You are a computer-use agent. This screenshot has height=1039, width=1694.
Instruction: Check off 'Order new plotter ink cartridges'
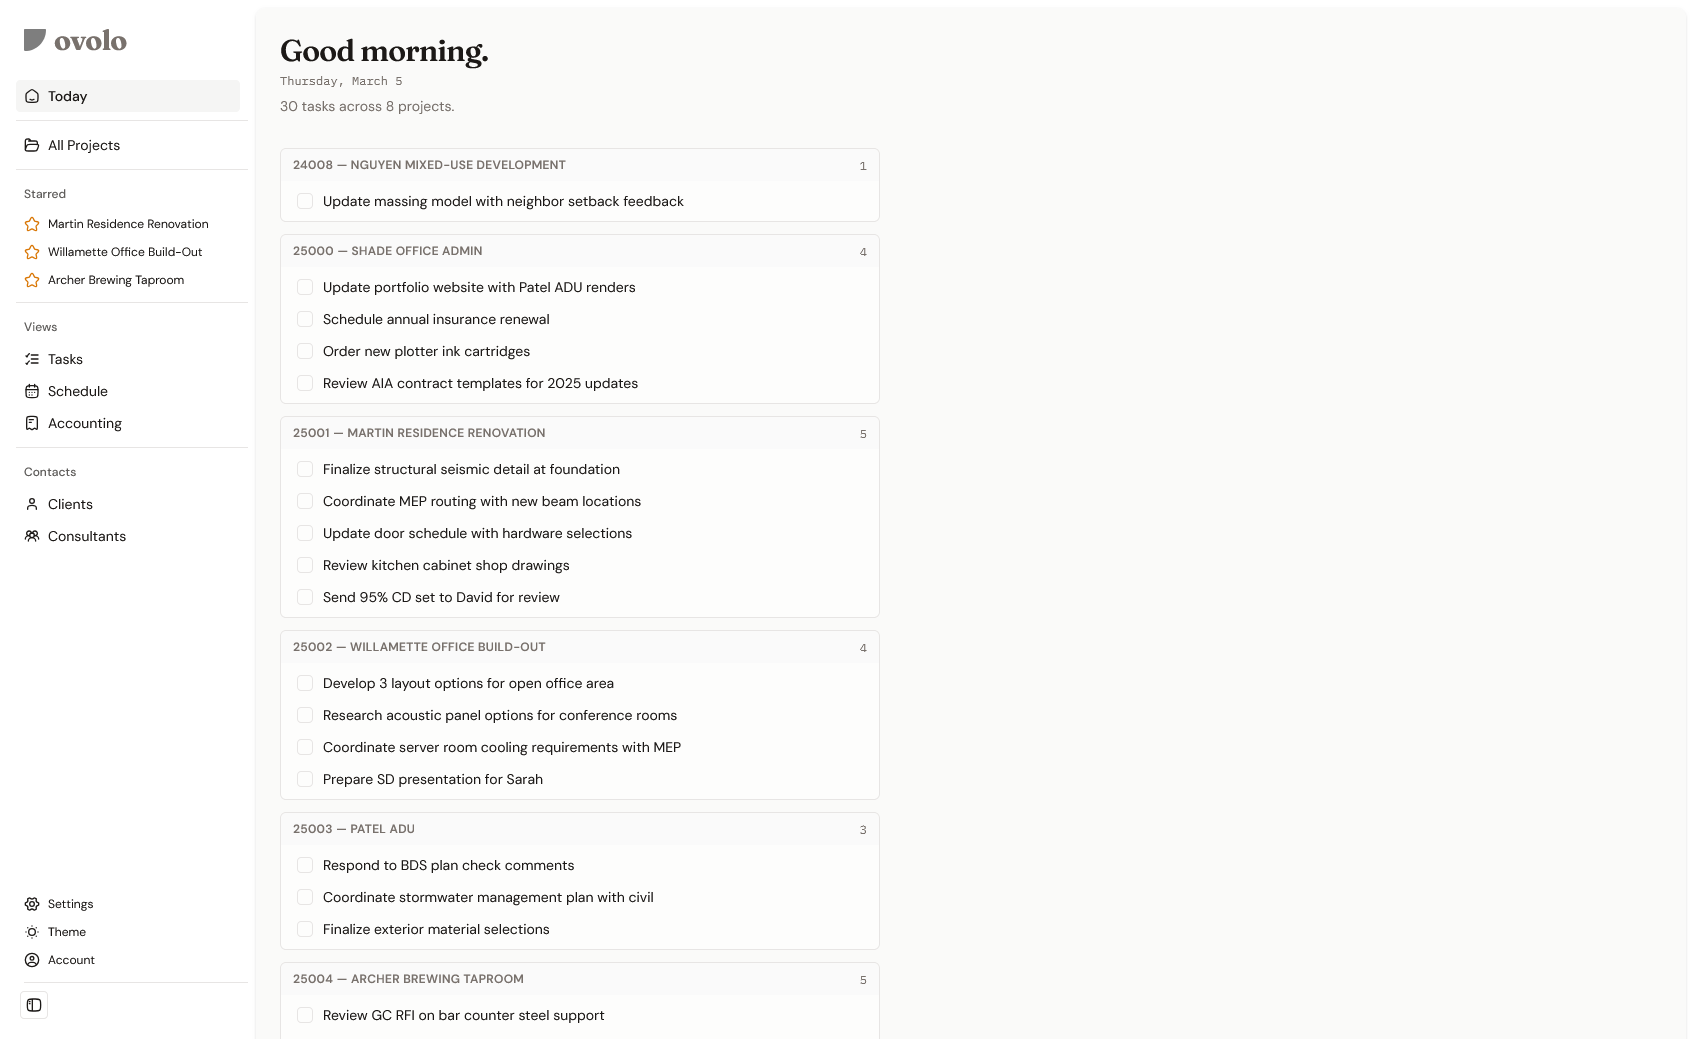coord(305,351)
